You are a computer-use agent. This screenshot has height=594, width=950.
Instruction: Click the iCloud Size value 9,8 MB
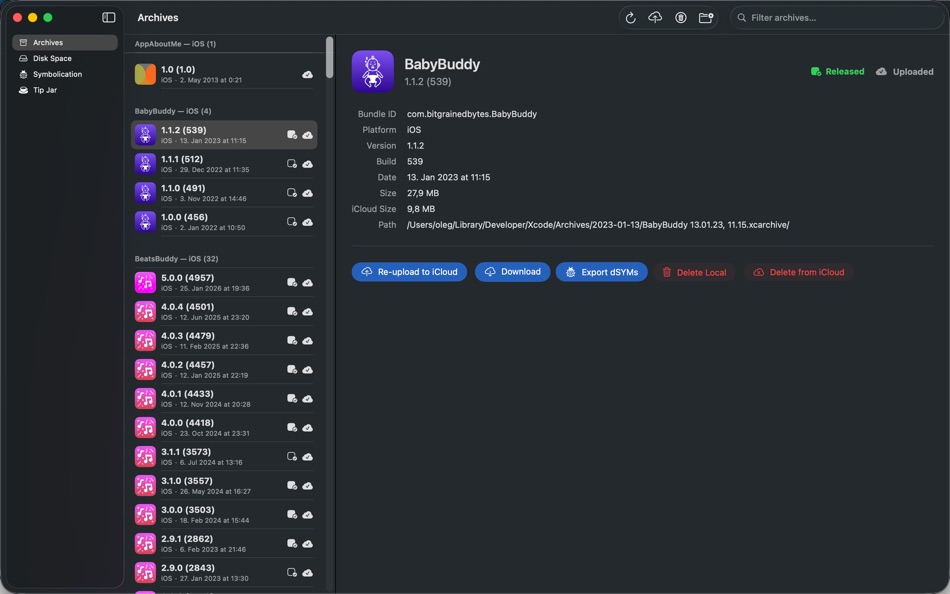(x=421, y=209)
